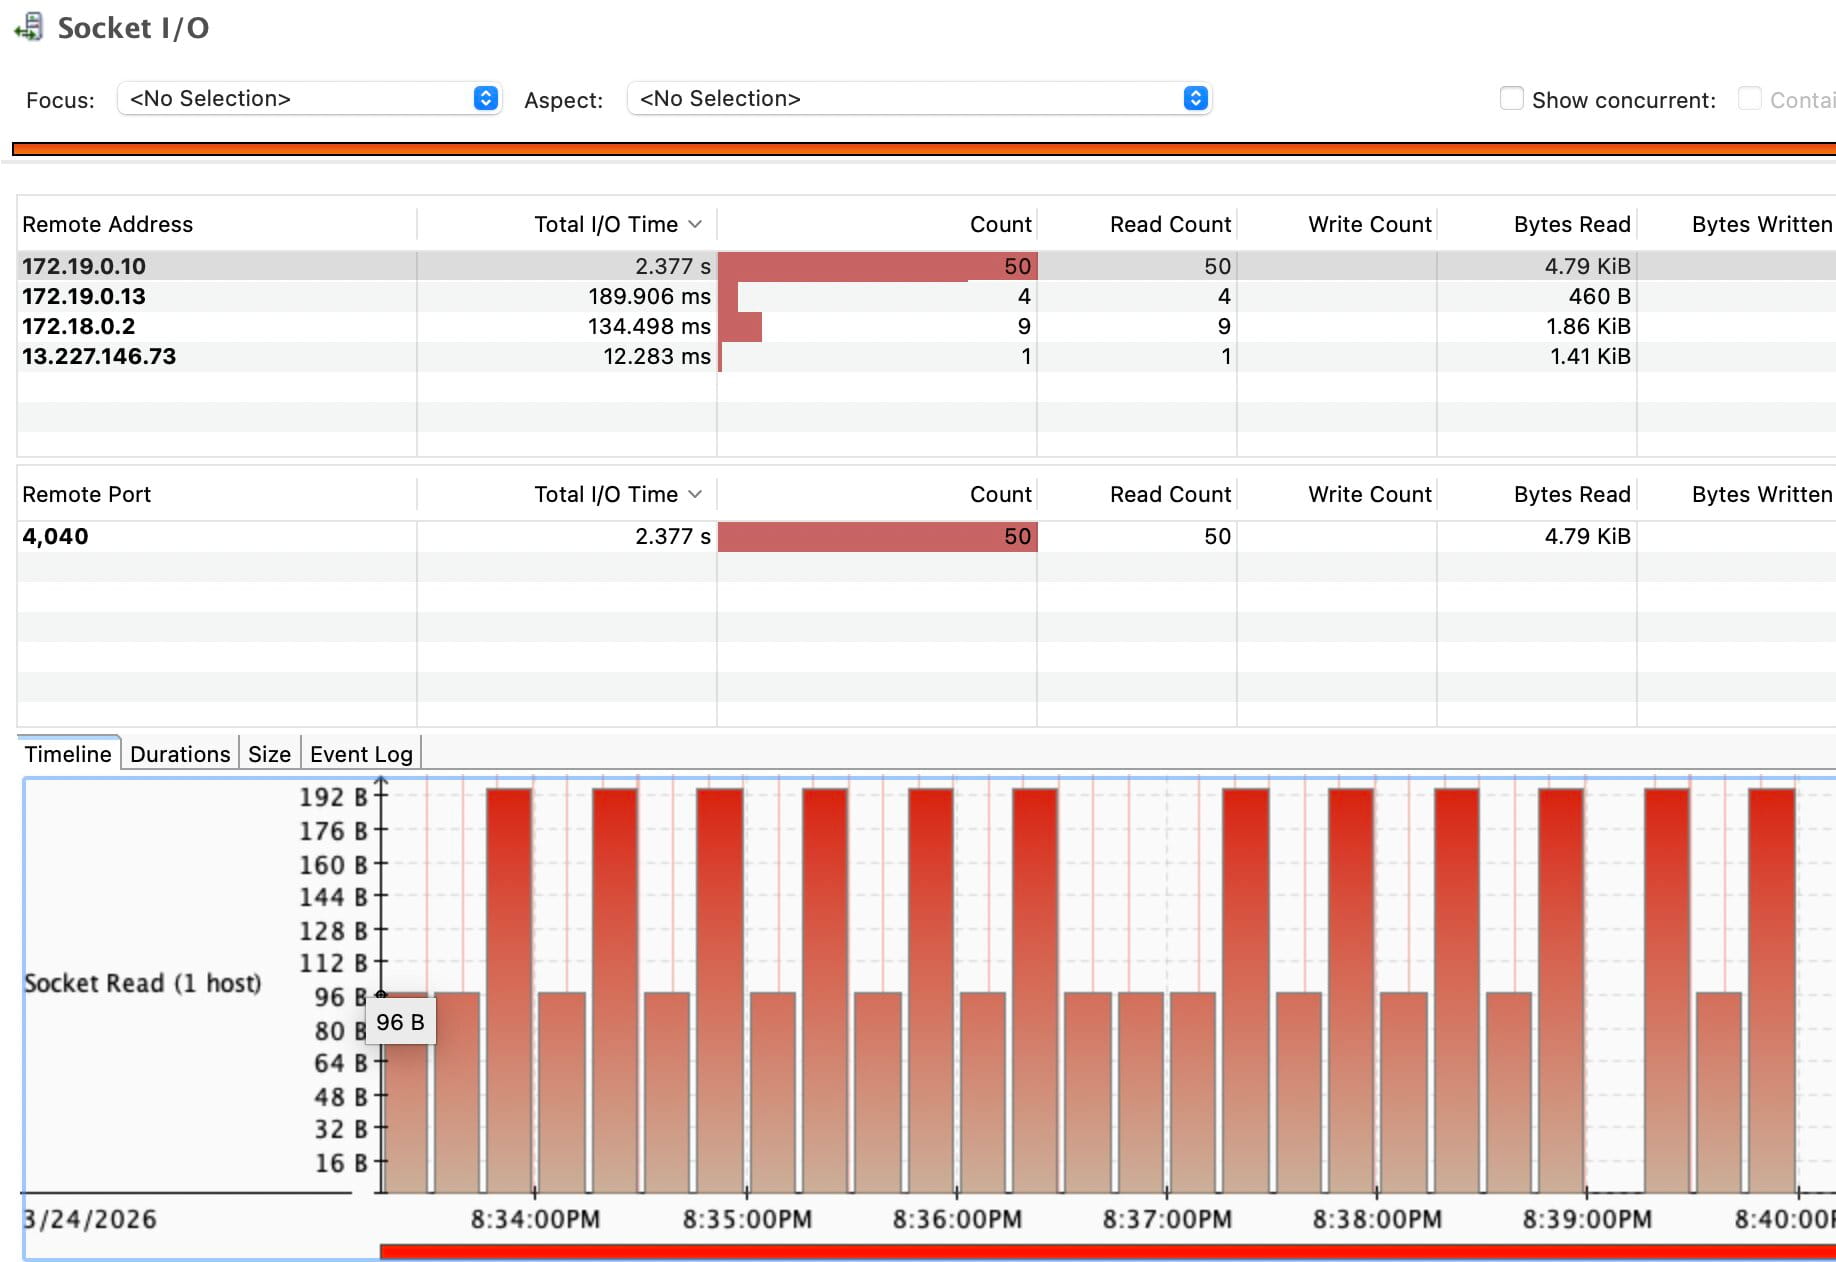Switch to the Durations tab

click(180, 753)
